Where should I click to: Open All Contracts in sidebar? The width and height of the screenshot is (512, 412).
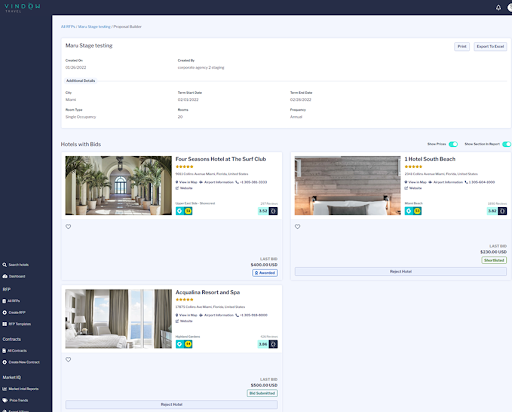pos(15,351)
